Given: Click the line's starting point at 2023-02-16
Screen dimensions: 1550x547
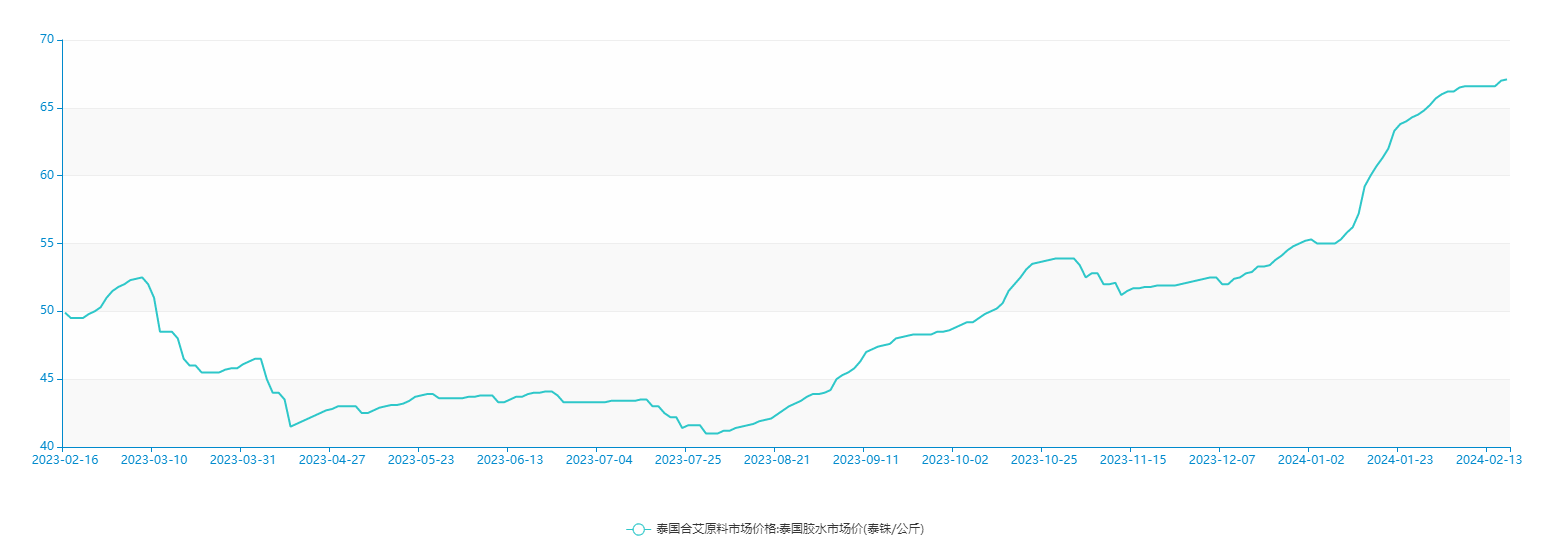Looking at the screenshot, I should pyautogui.click(x=65, y=312).
